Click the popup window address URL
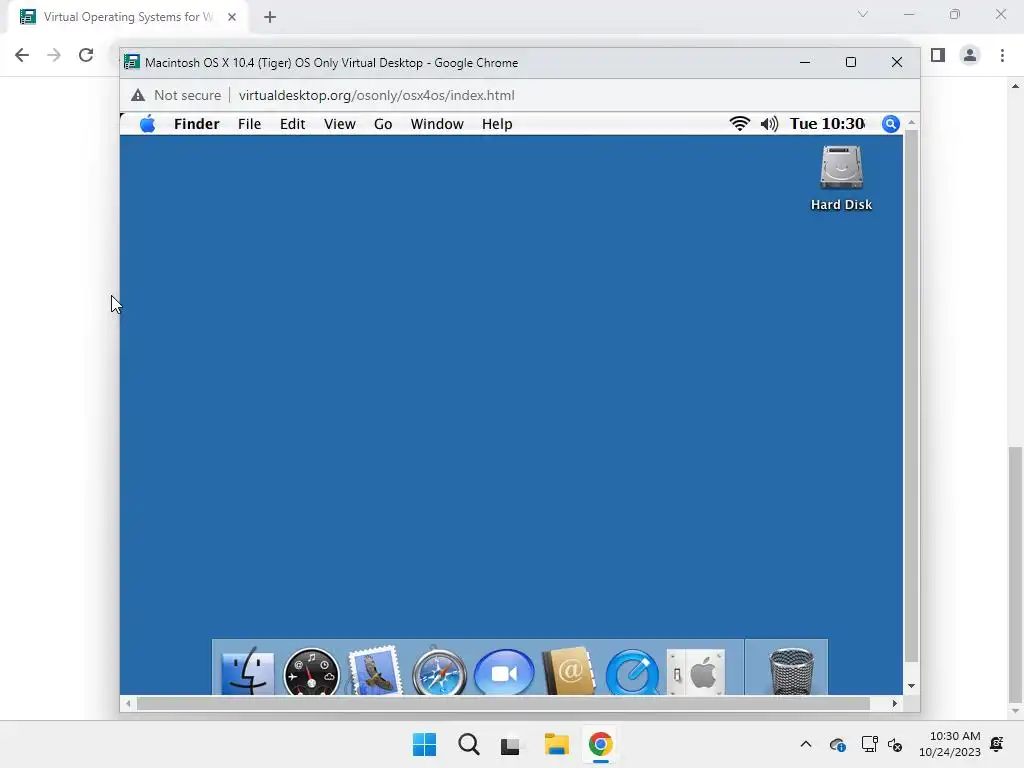 377,95
